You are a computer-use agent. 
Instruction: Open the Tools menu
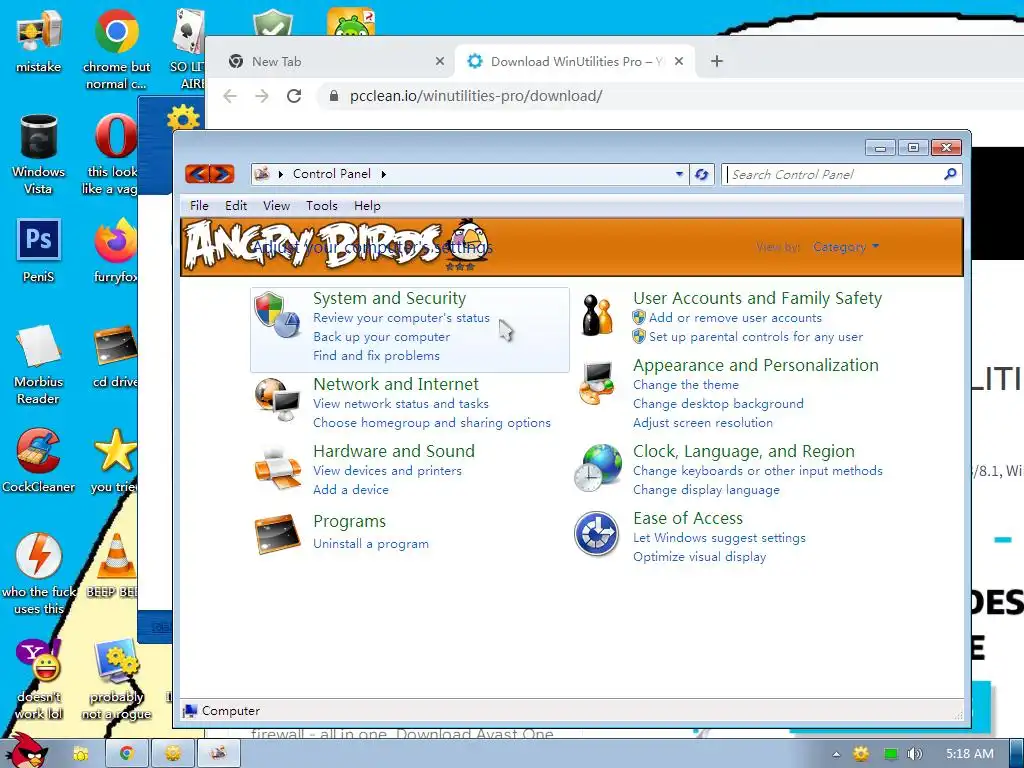322,206
